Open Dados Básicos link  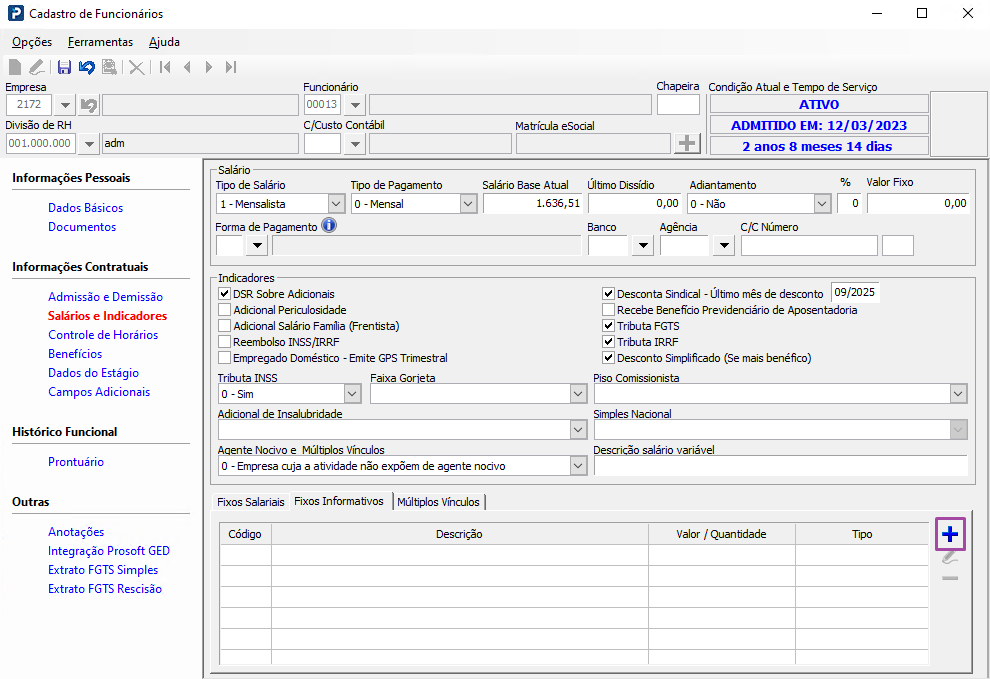pyautogui.click(x=85, y=208)
